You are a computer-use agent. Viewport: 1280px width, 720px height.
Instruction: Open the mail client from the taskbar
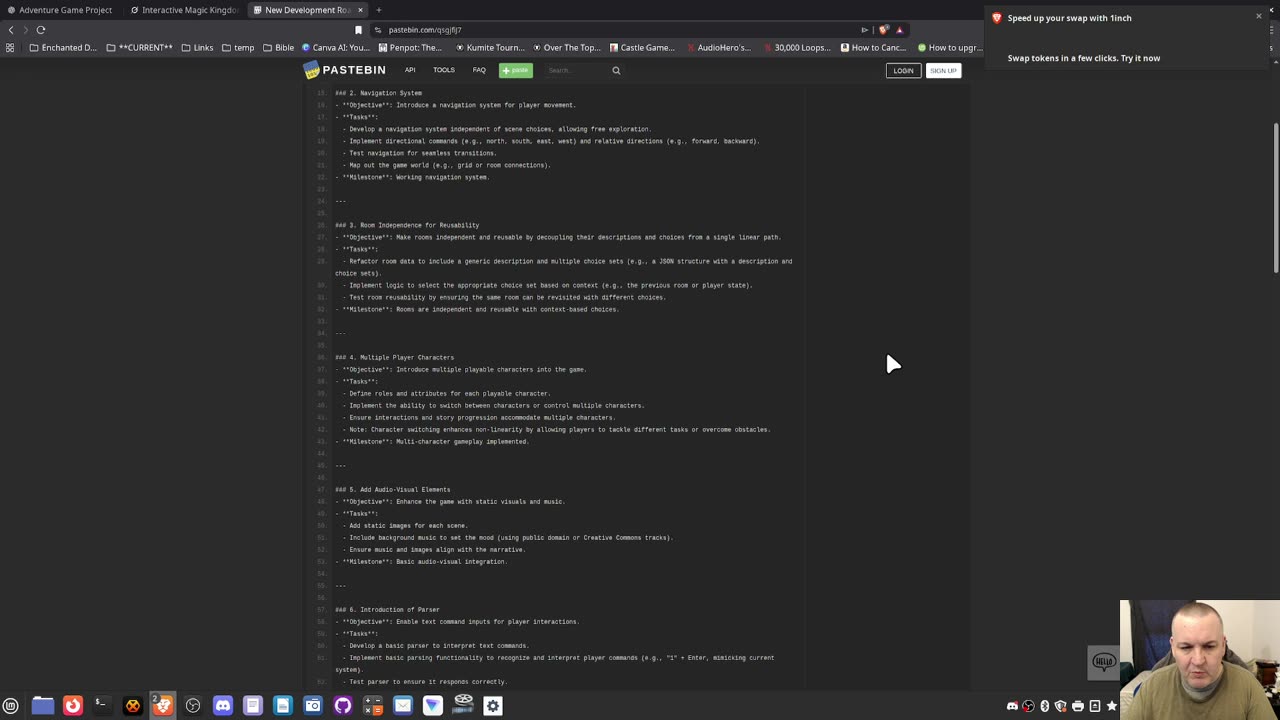pos(403,706)
